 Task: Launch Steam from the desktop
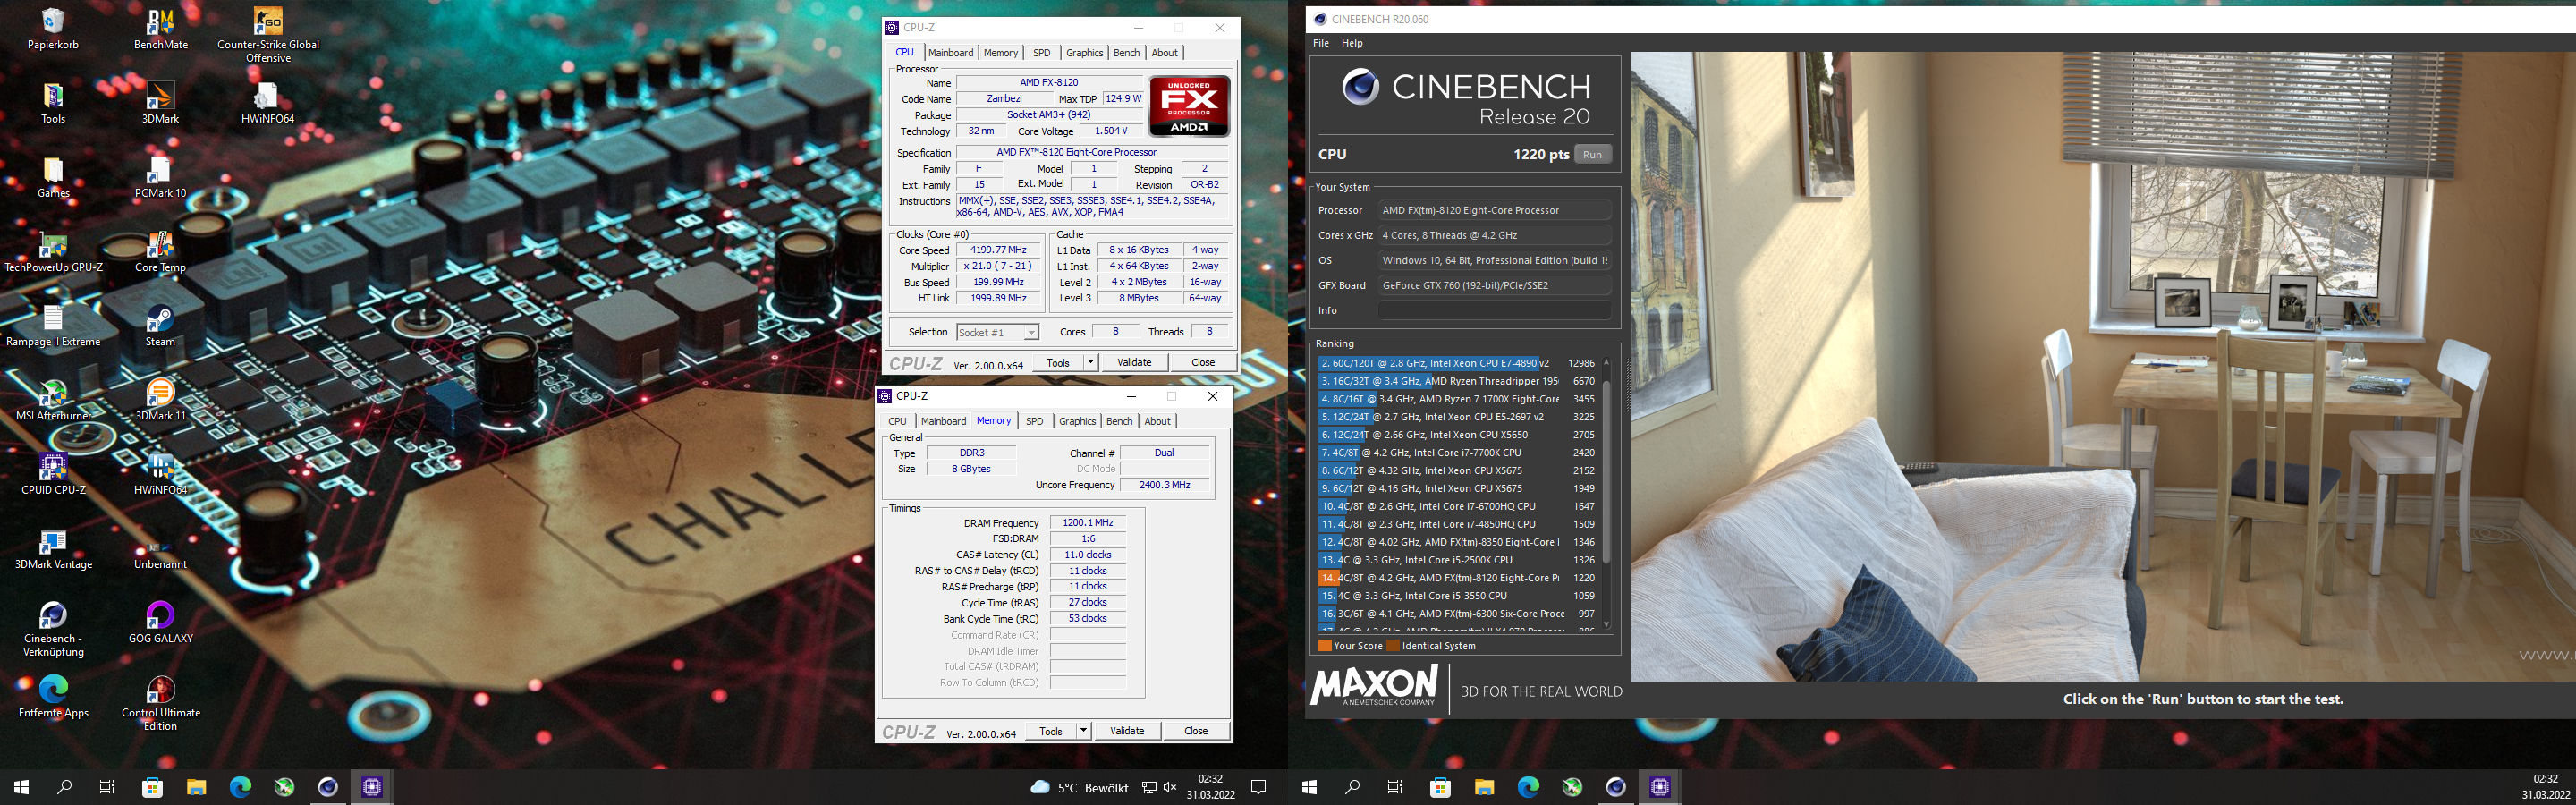[x=160, y=326]
